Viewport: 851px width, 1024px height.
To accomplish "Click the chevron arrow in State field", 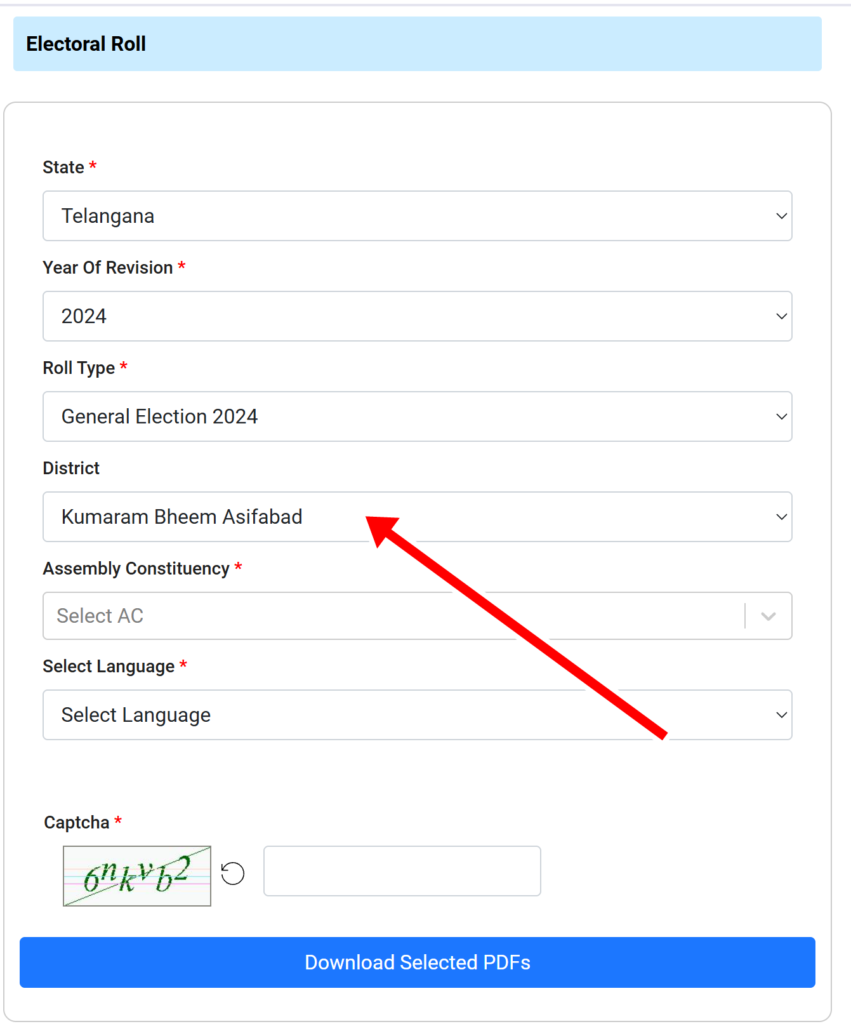I will [x=781, y=216].
